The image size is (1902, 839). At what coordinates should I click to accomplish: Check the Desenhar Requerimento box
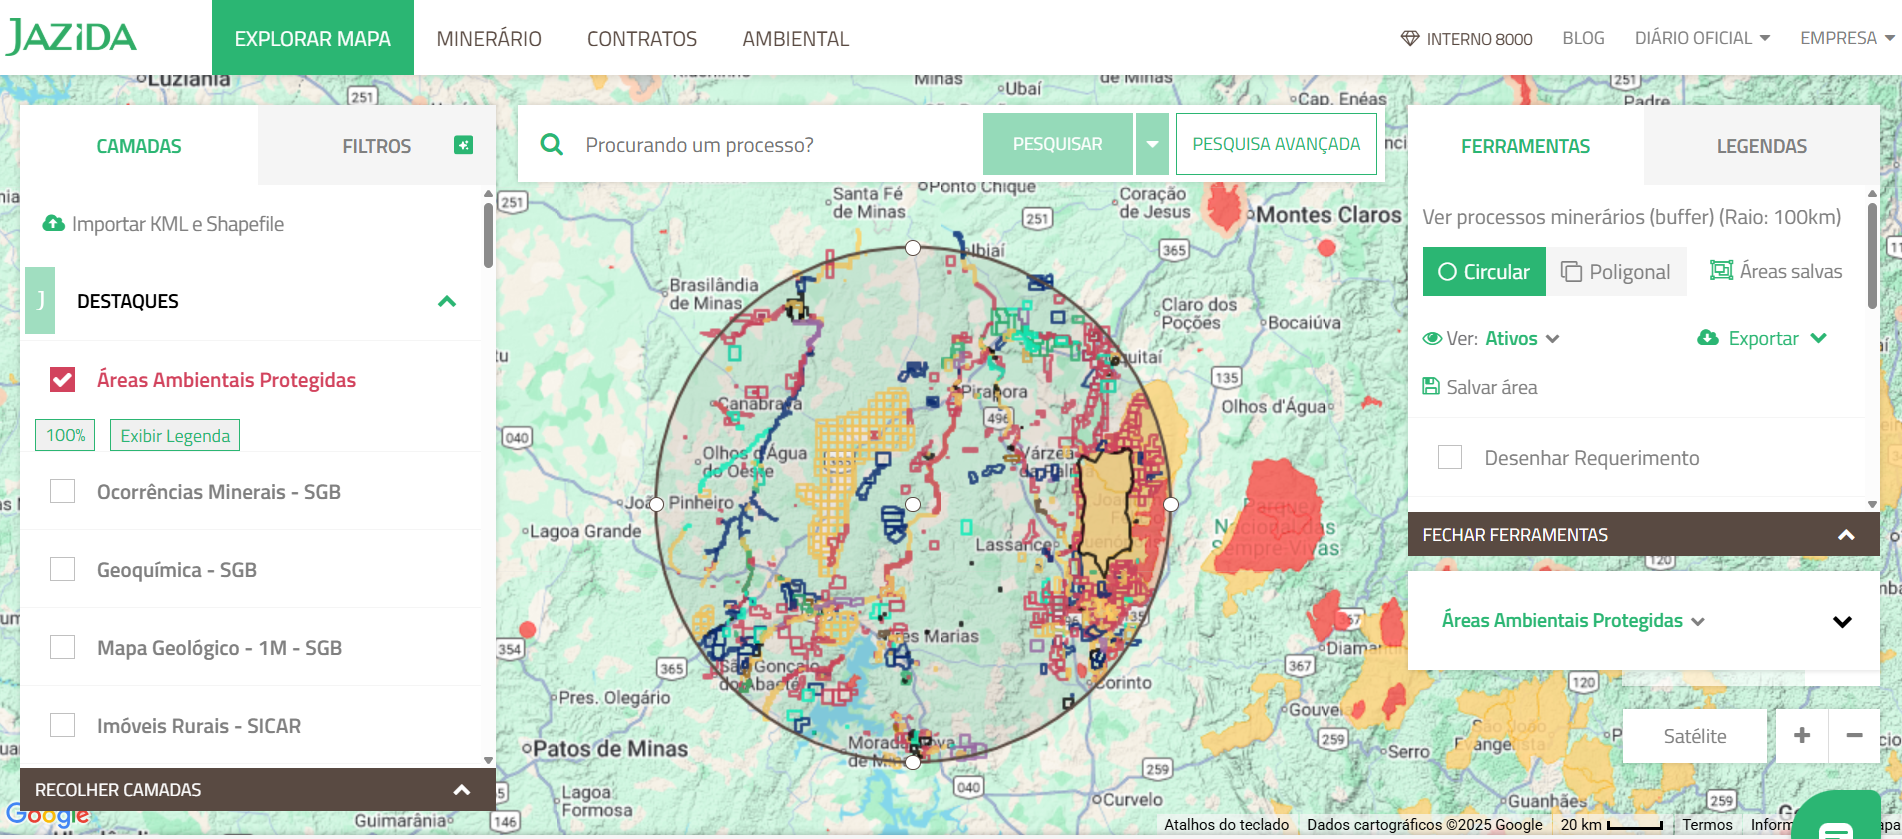tap(1450, 457)
